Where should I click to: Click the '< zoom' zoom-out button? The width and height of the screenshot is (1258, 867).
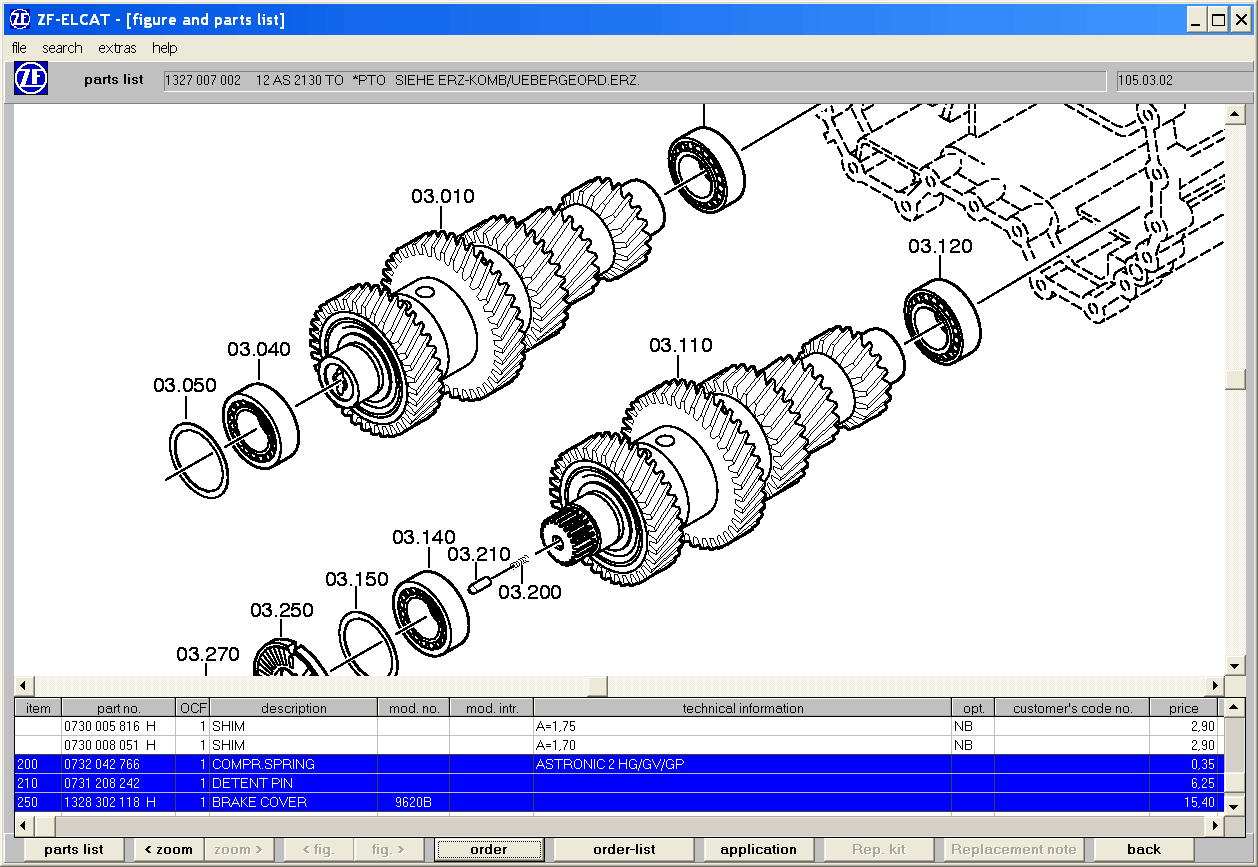click(168, 850)
